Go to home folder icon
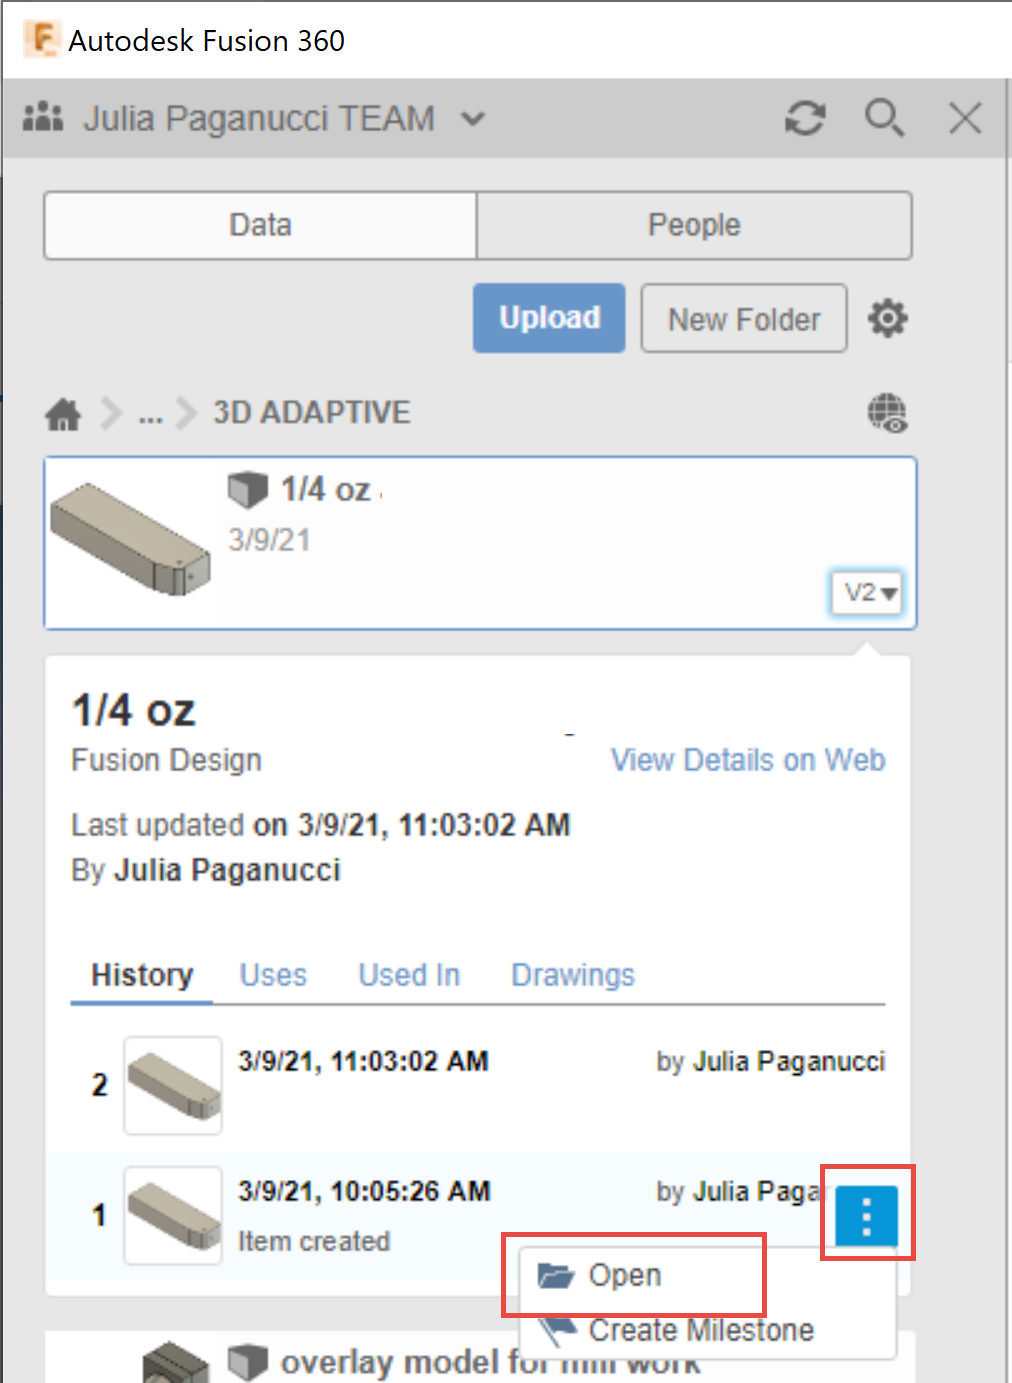Image resolution: width=1012 pixels, height=1383 pixels. coord(63,413)
